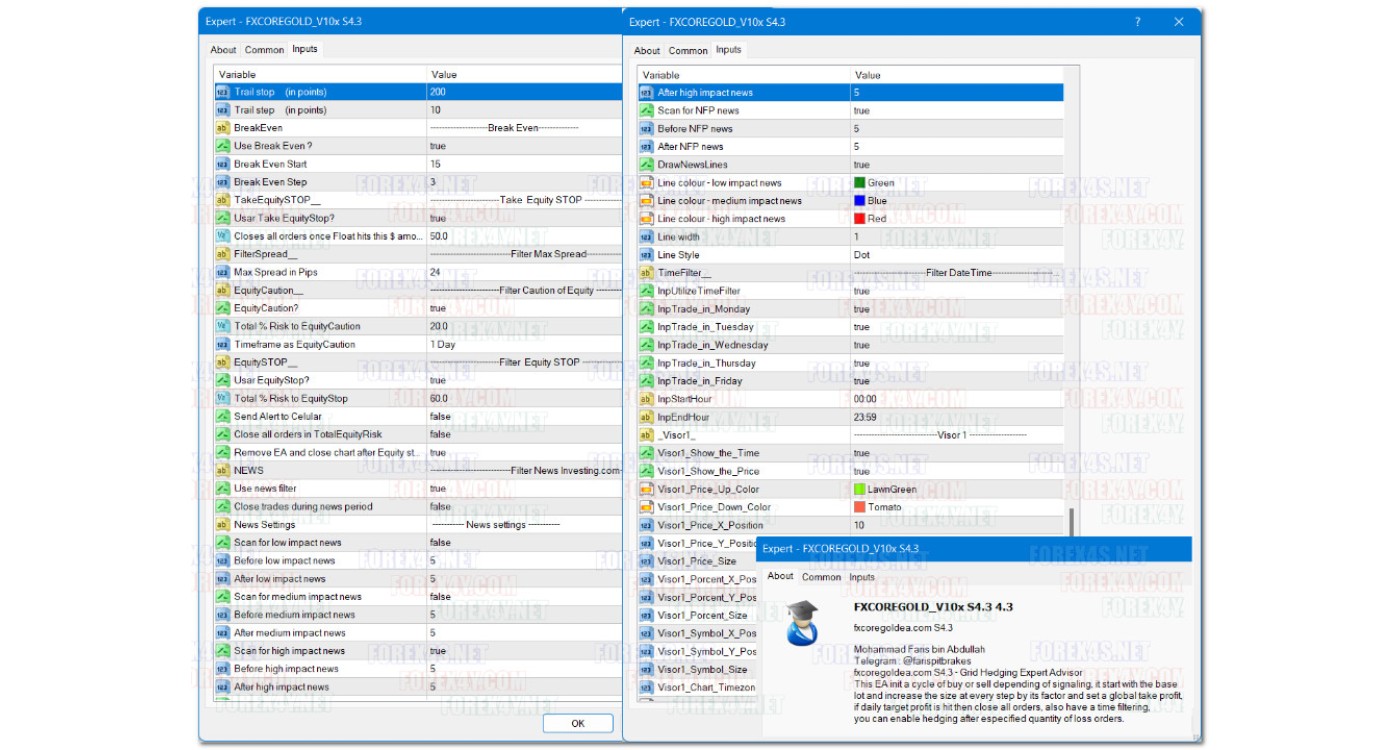Image resolution: width=1400 pixels, height=750 pixels.
Task: Click the Visor1_Price_Up_Color row icon
Action: click(x=646, y=489)
